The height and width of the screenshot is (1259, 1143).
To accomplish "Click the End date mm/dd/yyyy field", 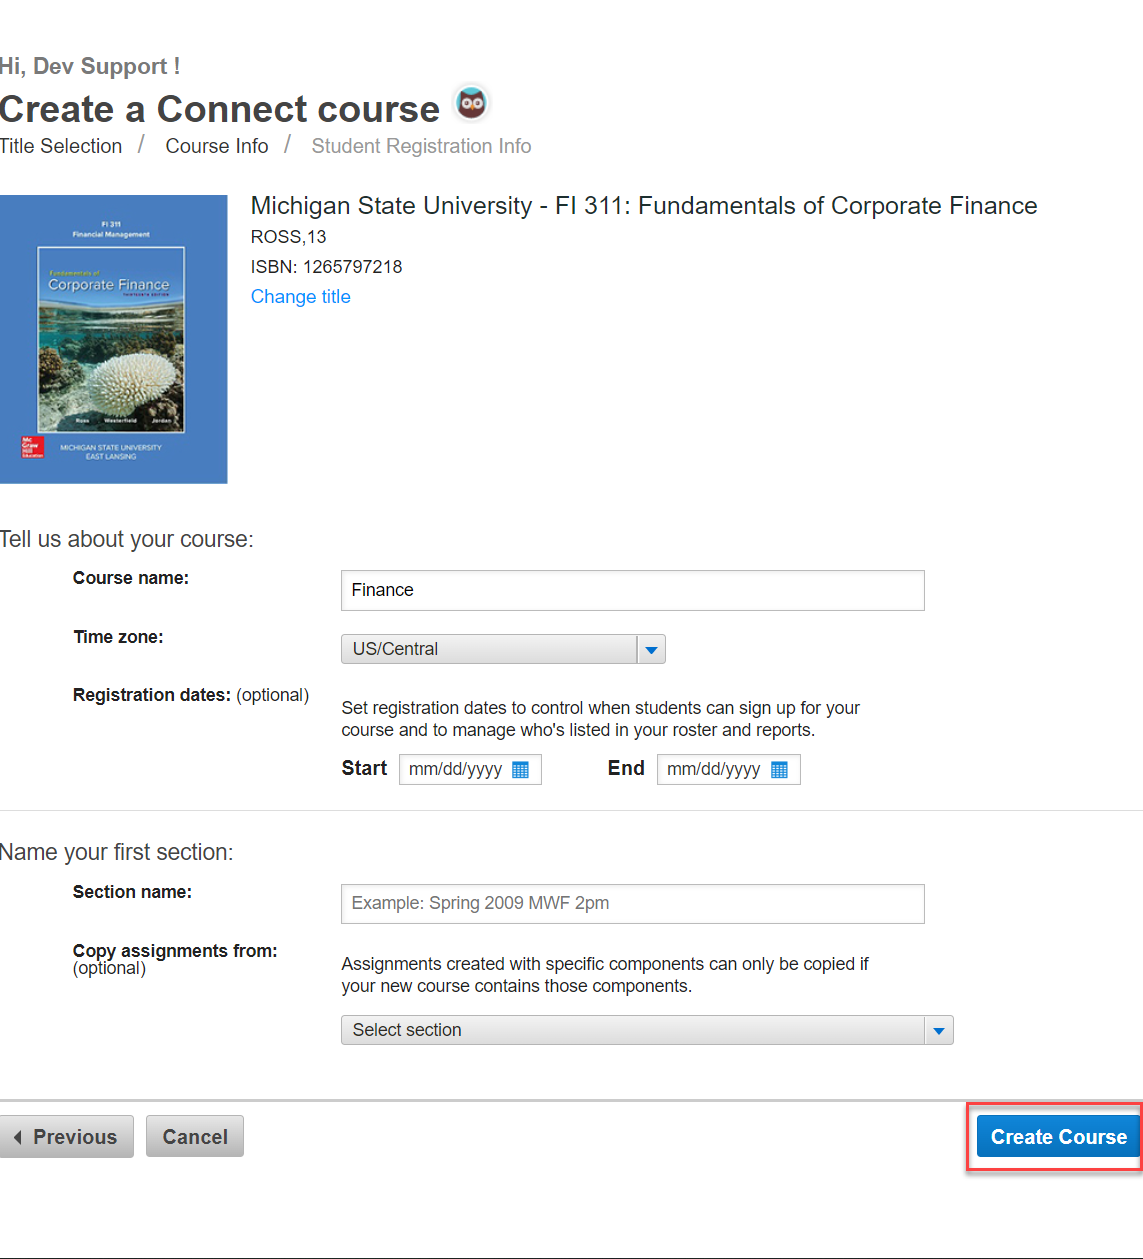I will click(729, 770).
